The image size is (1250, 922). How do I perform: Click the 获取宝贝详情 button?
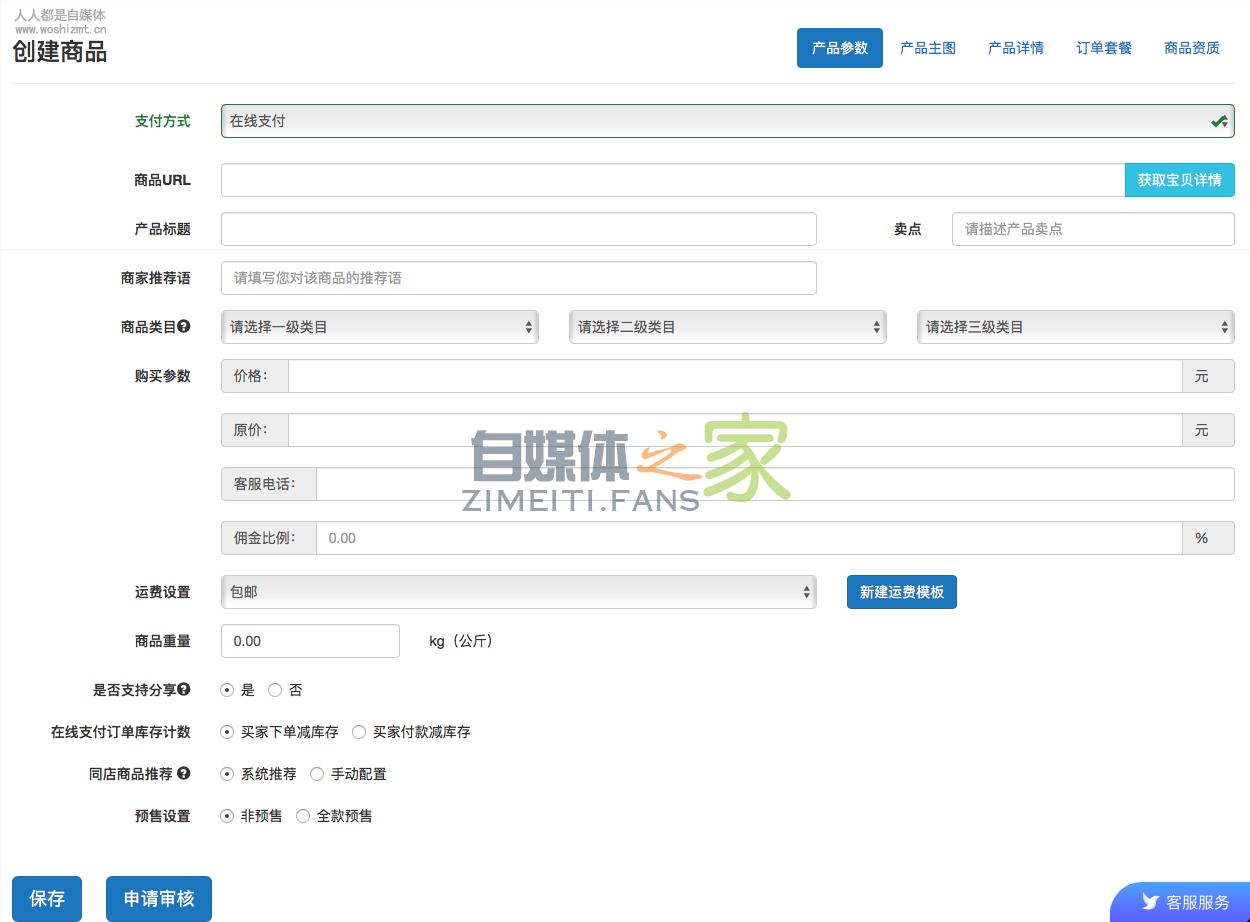tap(1179, 179)
